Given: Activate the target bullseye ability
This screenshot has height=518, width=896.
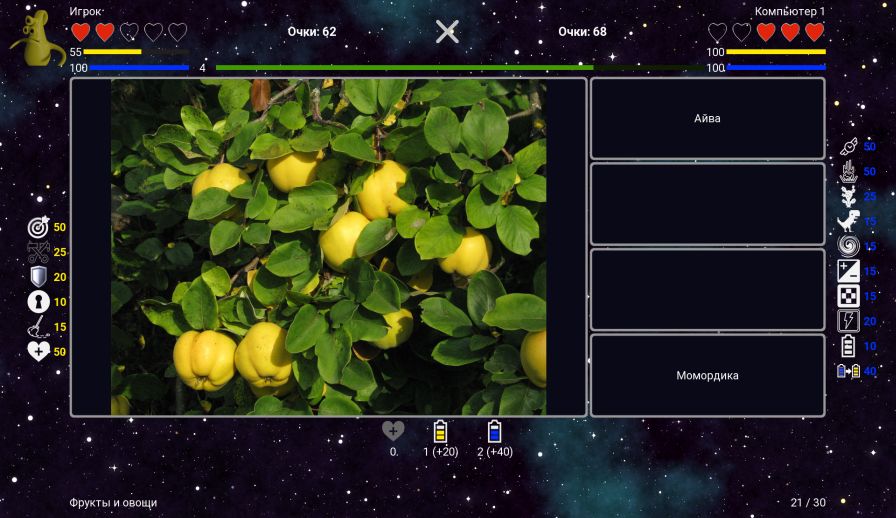Looking at the screenshot, I should [x=38, y=227].
